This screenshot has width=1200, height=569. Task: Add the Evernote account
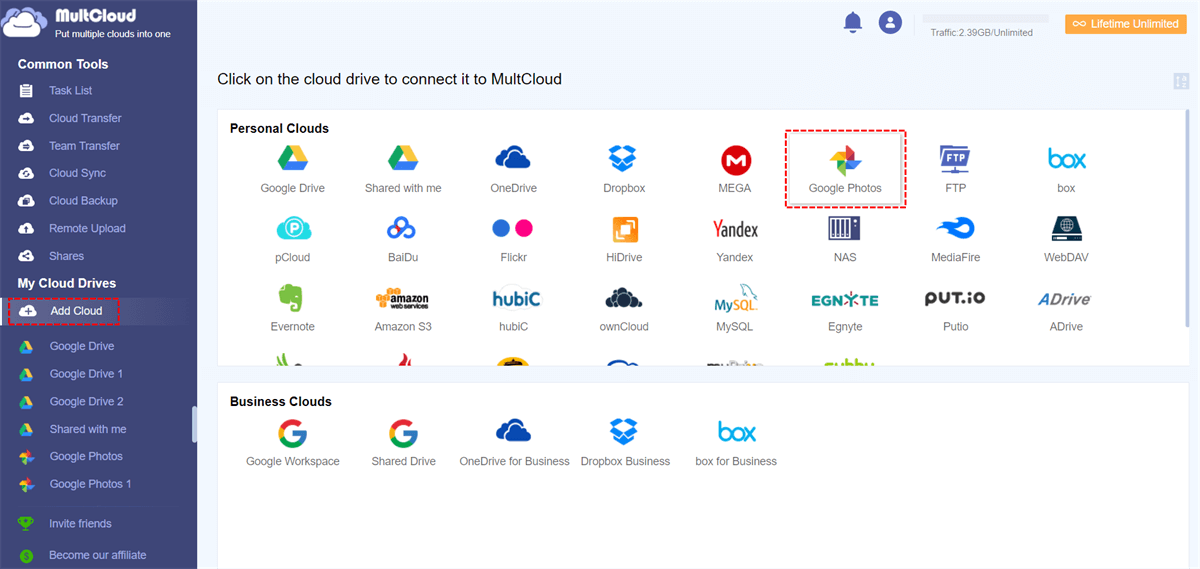(x=292, y=308)
